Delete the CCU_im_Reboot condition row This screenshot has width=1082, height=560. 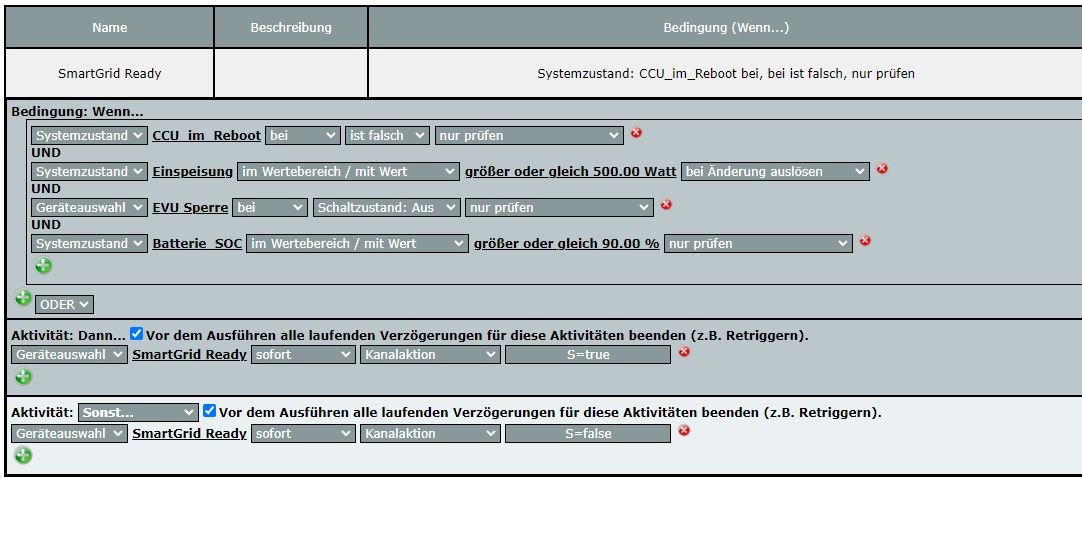(x=636, y=133)
